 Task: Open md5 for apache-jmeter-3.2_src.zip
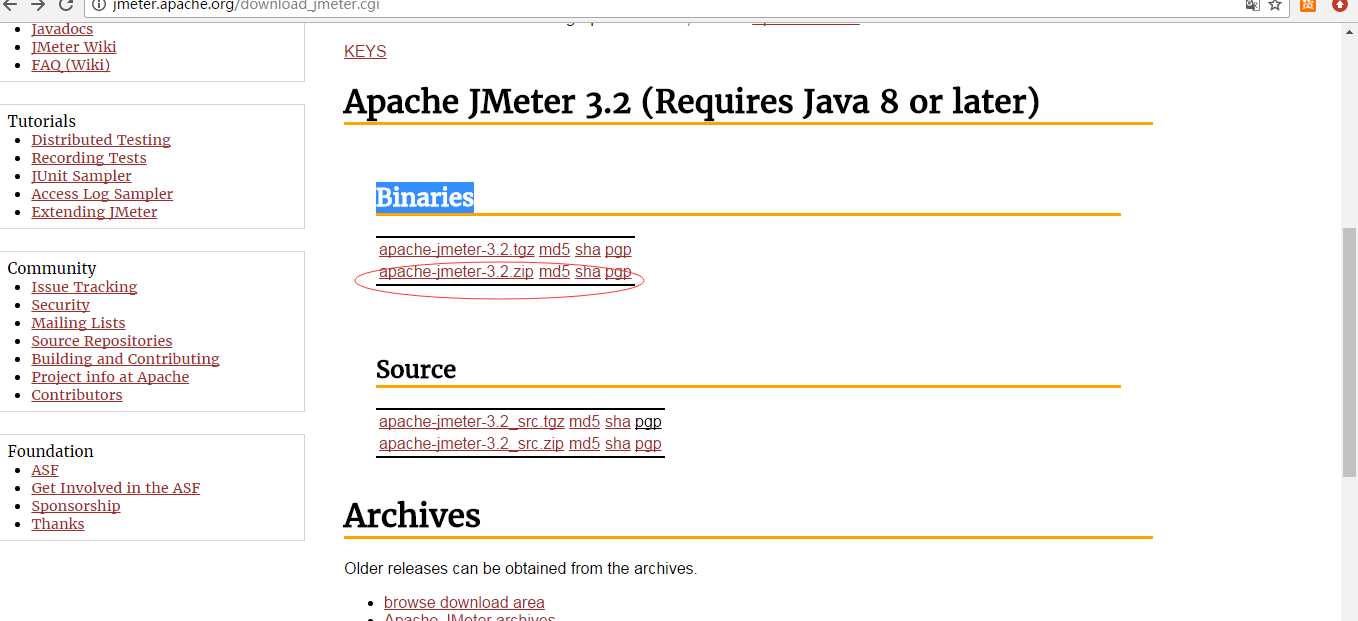[x=584, y=443]
